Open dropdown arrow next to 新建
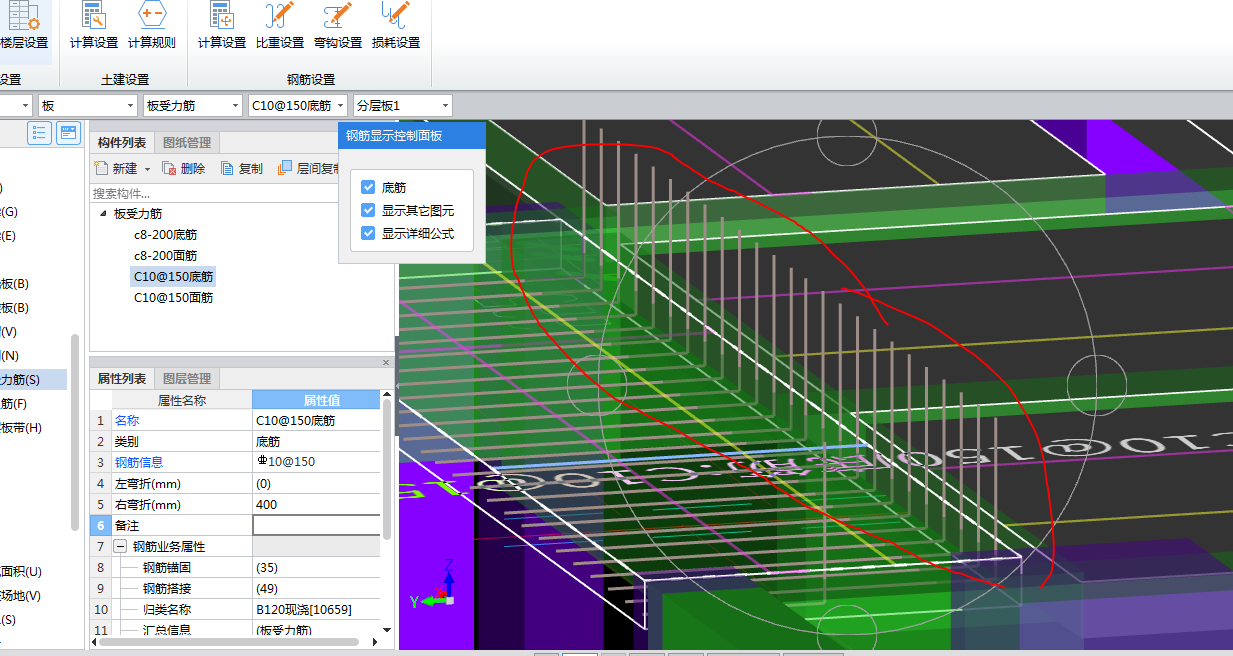This screenshot has width=1233, height=656. pyautogui.click(x=147, y=170)
